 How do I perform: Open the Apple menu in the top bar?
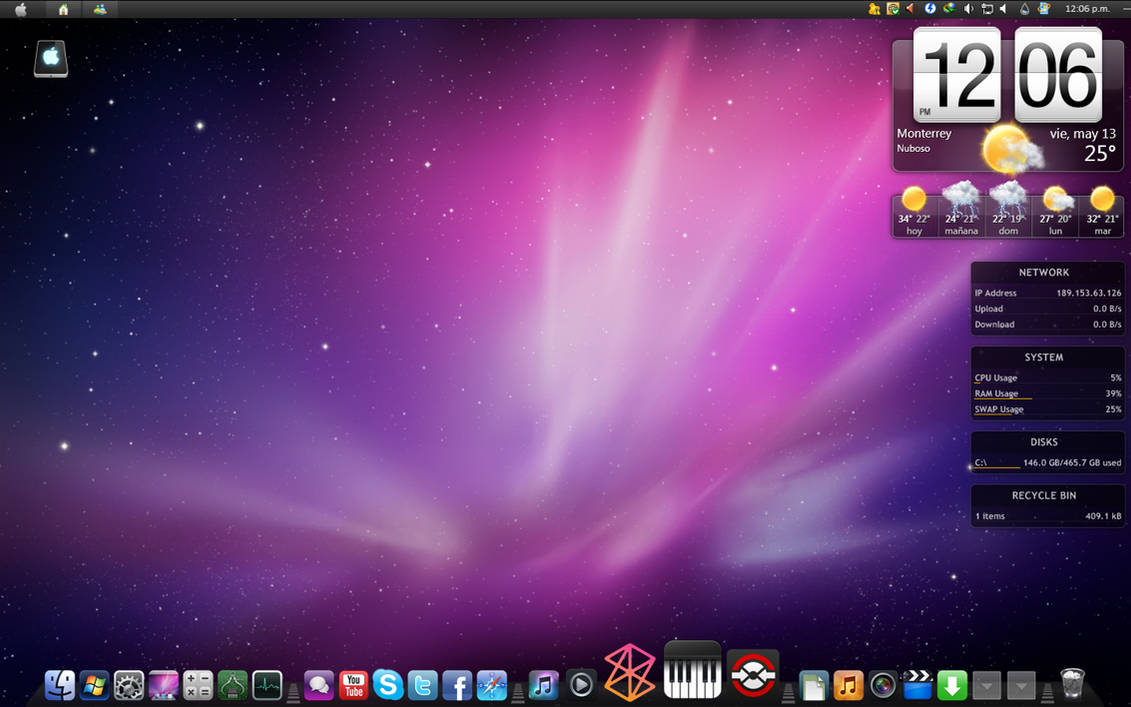[21, 9]
